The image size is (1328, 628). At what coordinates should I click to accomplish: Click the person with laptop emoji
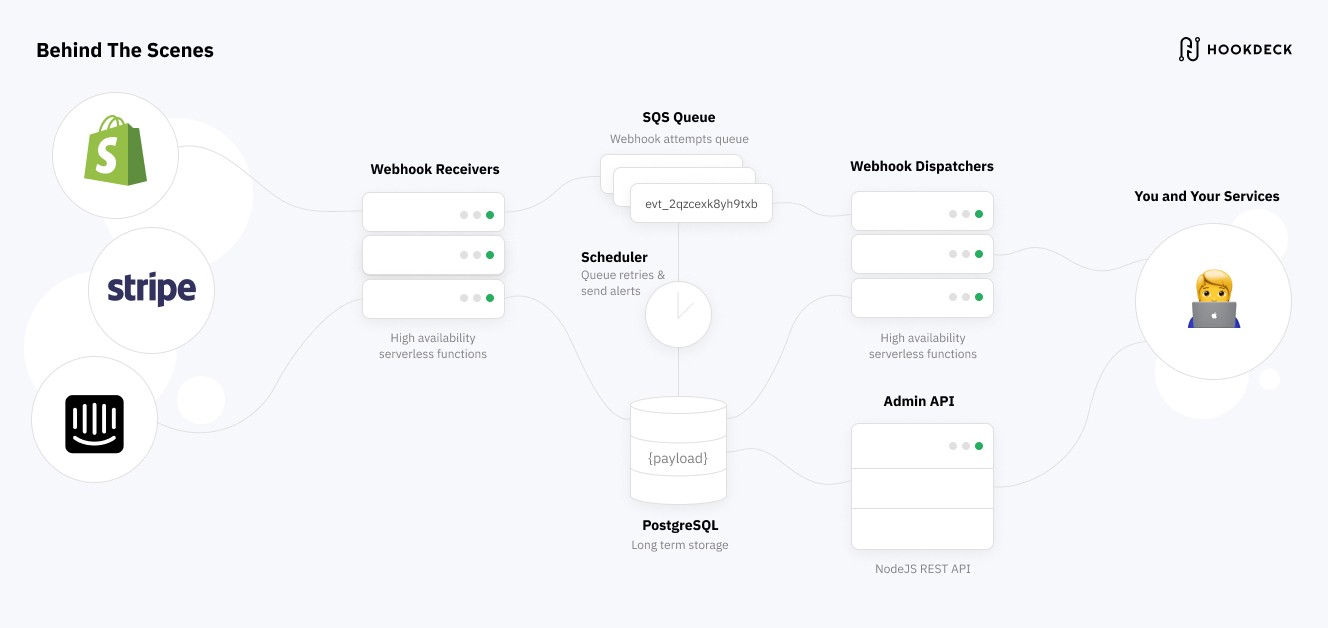[1213, 299]
